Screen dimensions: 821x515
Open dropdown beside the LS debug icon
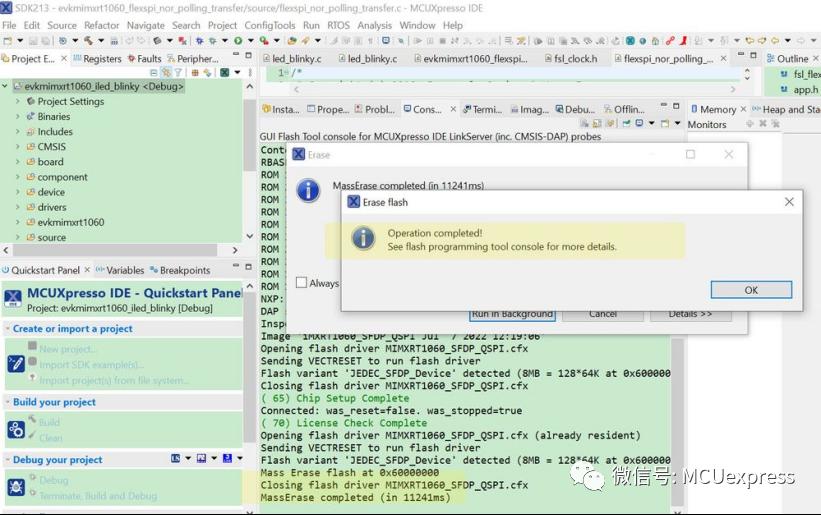pos(188,458)
